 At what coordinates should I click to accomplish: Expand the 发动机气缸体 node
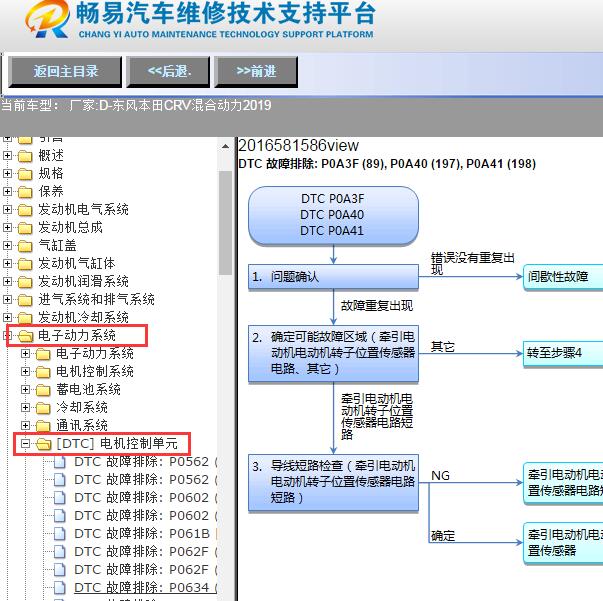coord(7,263)
